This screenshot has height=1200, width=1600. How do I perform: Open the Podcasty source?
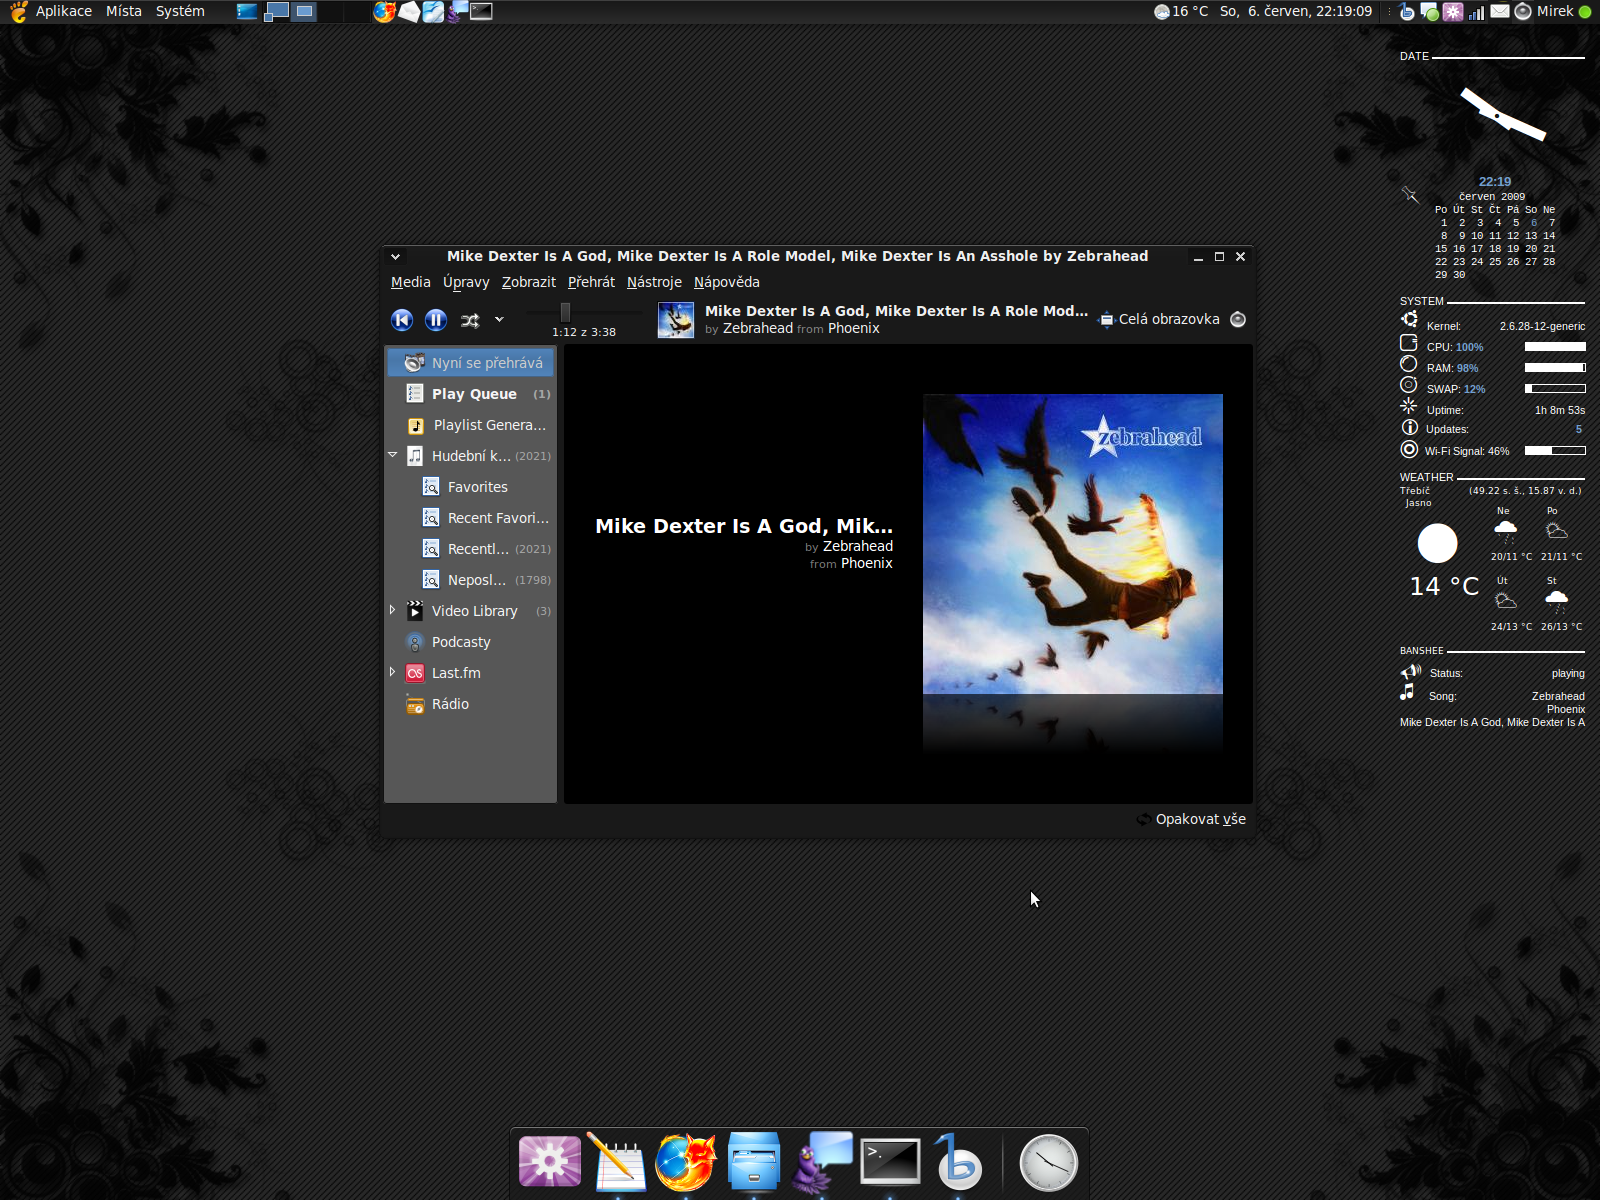471,642
